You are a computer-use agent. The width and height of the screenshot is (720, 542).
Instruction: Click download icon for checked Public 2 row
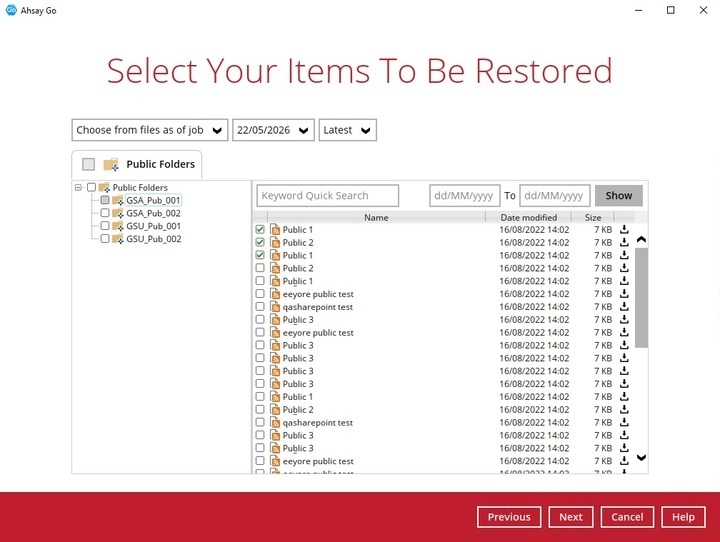(624, 242)
